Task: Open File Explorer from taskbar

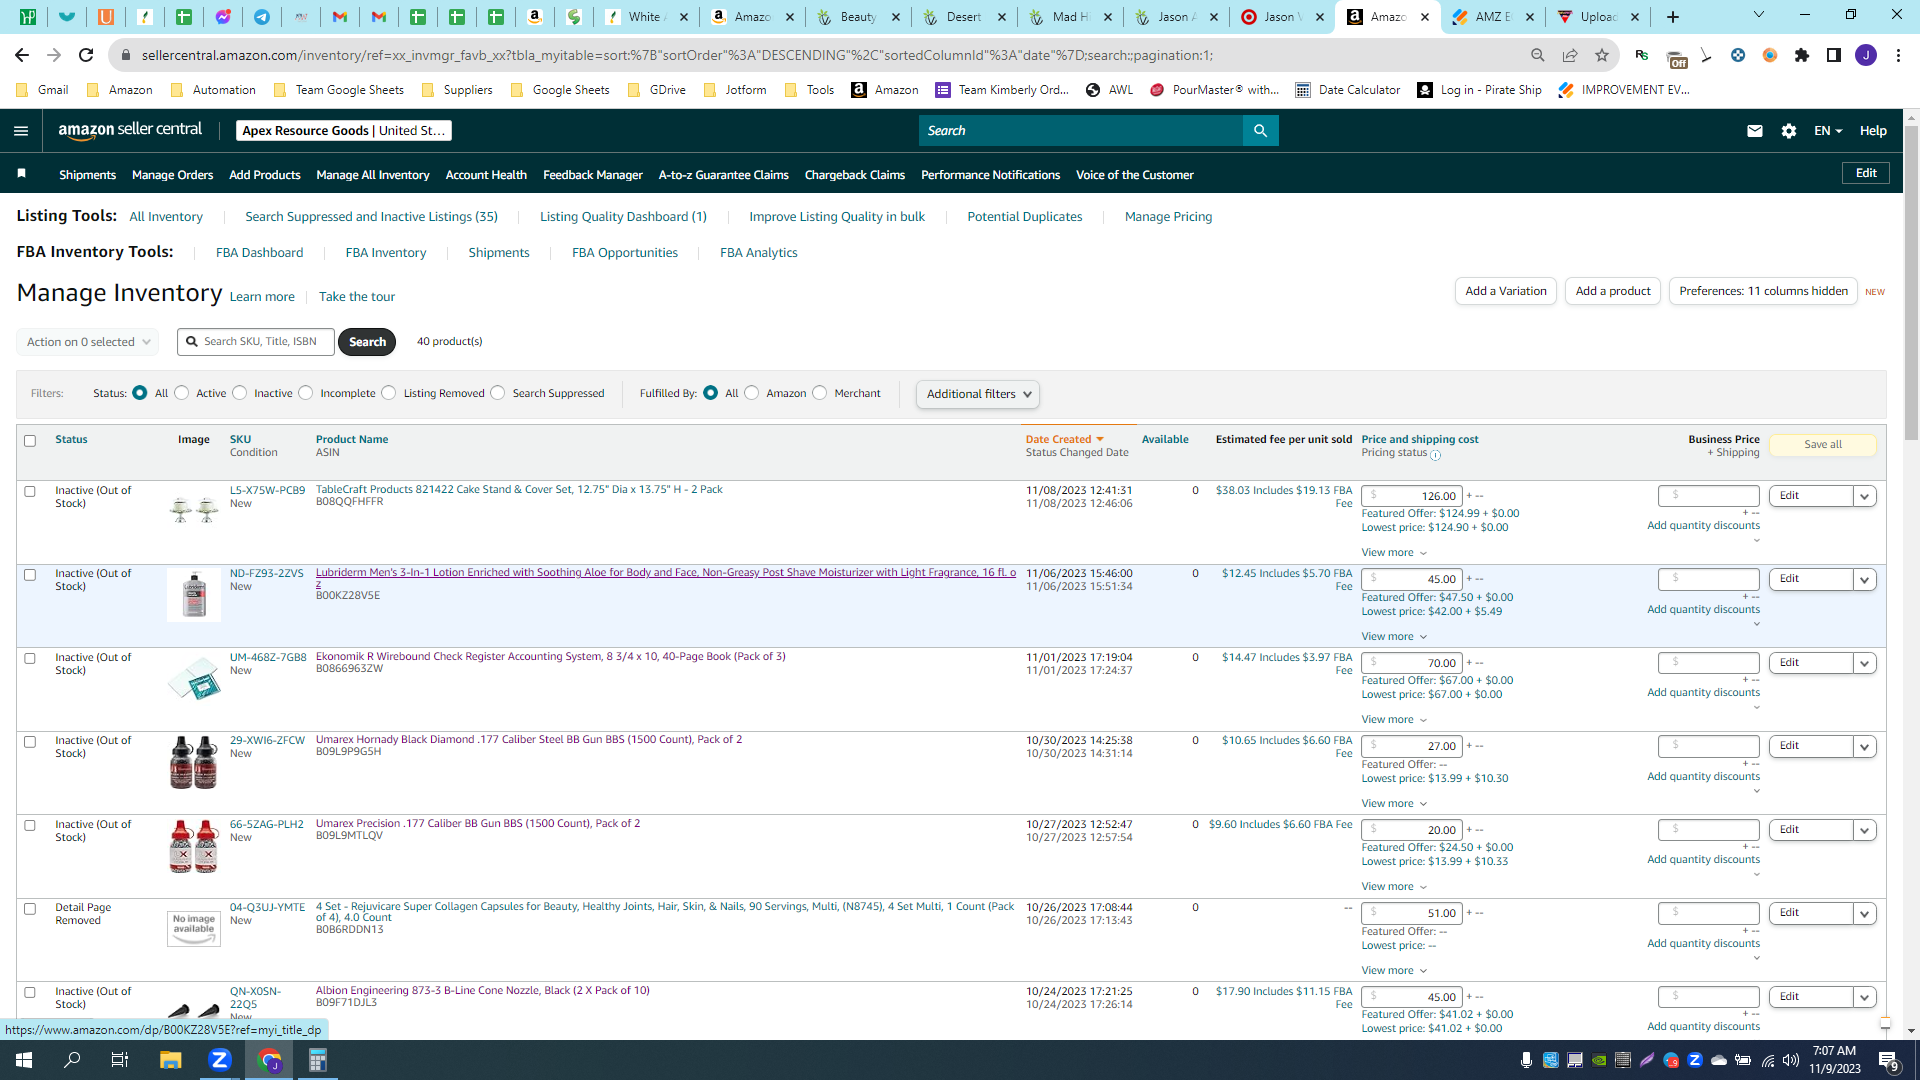Action: (x=171, y=1060)
